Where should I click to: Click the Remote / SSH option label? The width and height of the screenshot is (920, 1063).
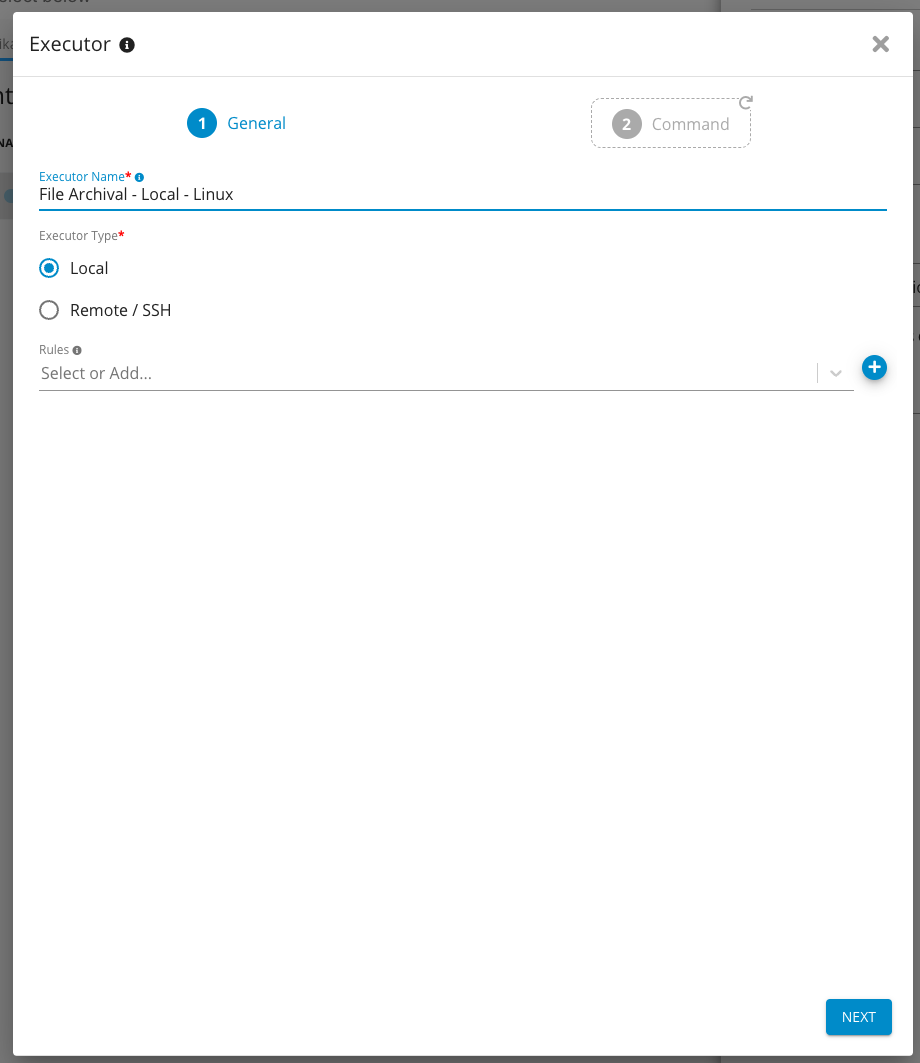pos(120,310)
